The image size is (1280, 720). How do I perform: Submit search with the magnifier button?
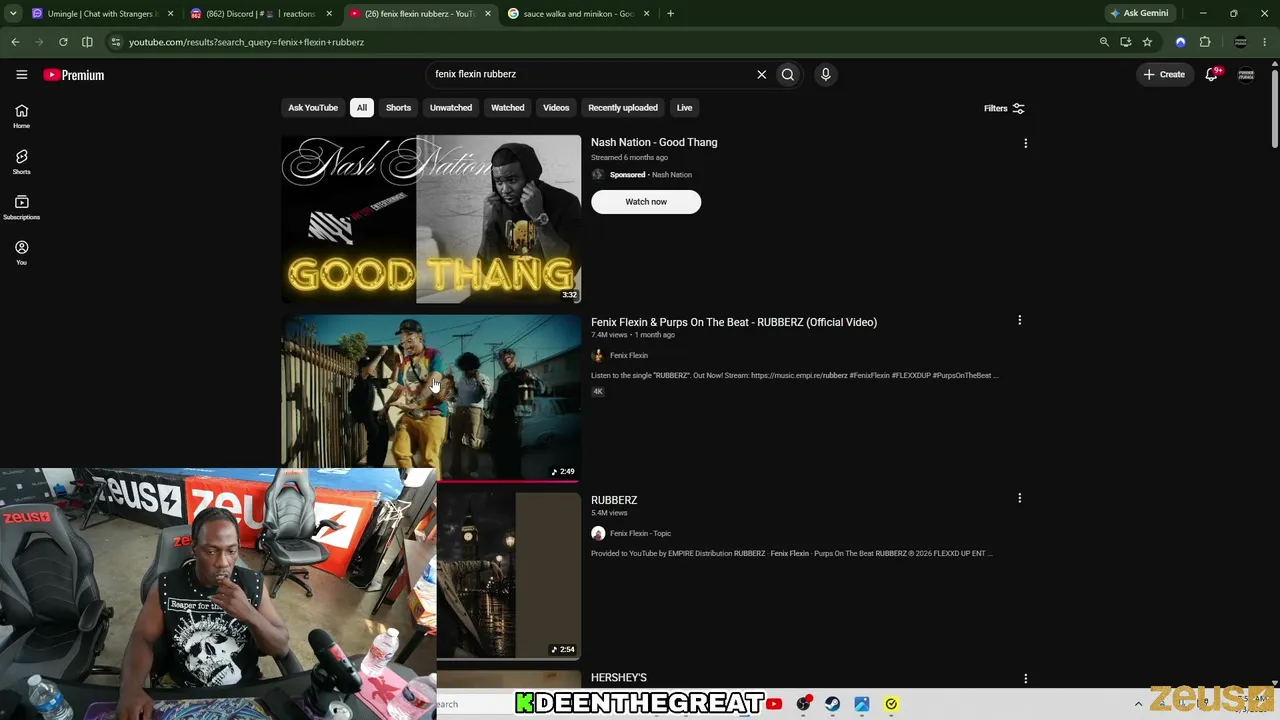tap(788, 74)
